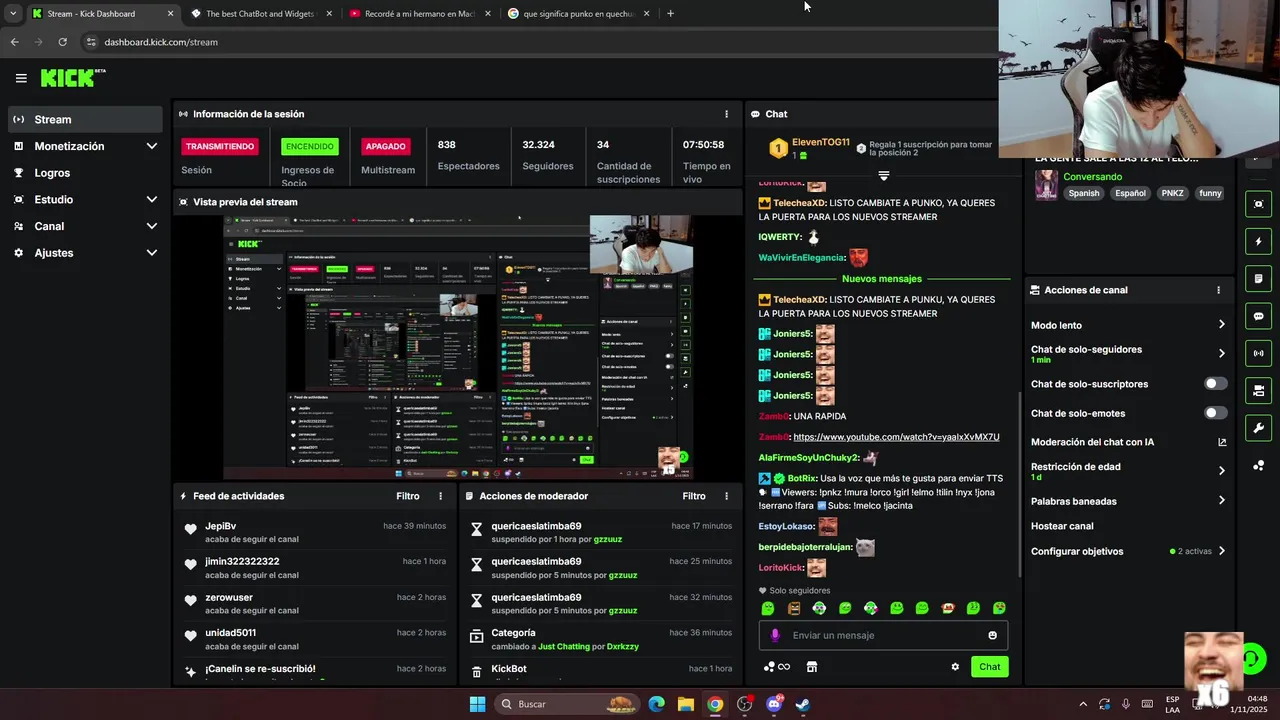1280x720 pixels.
Task: Click the Spanish tag chip
Action: pyautogui.click(x=1083, y=193)
